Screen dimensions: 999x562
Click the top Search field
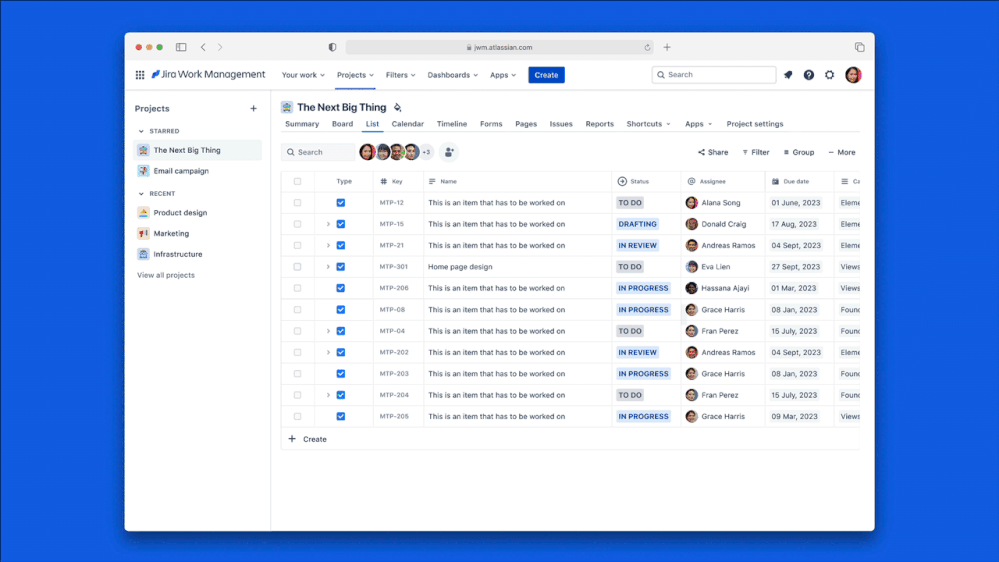click(x=714, y=75)
